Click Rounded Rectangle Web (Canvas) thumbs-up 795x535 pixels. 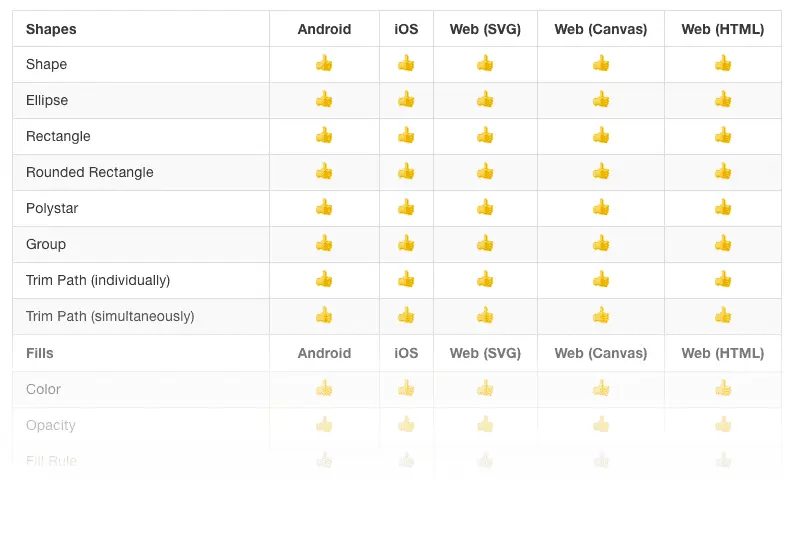[x=601, y=172]
